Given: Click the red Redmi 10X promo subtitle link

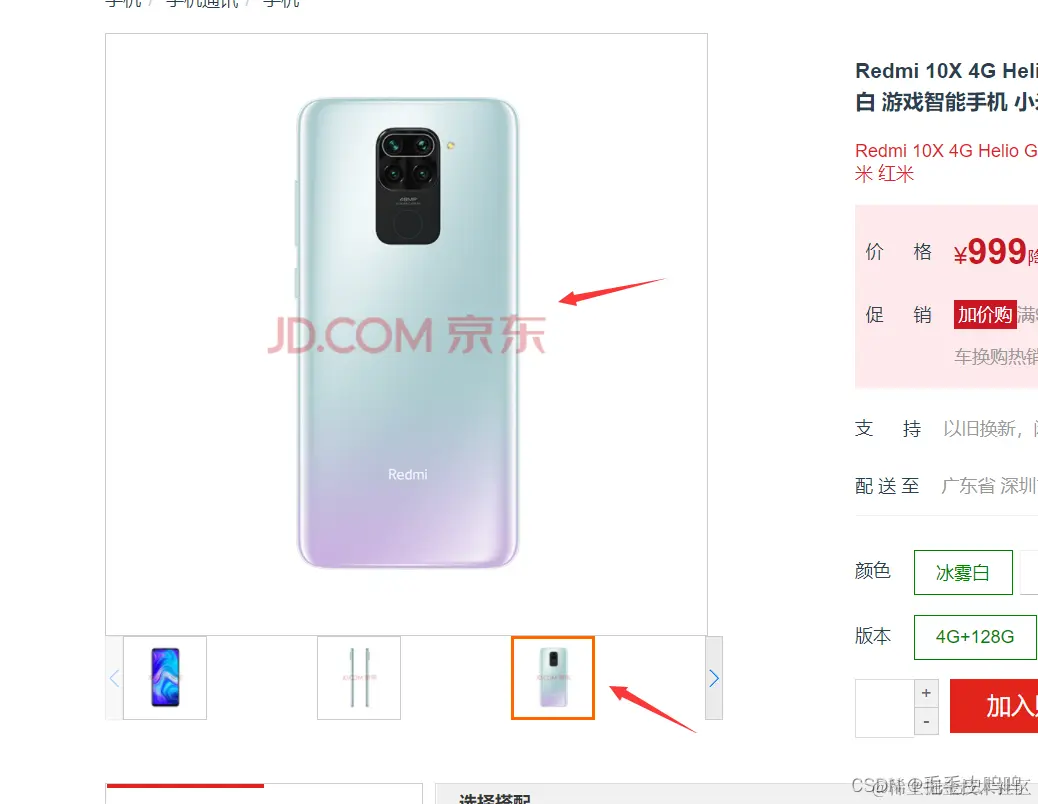Looking at the screenshot, I should coord(946,162).
